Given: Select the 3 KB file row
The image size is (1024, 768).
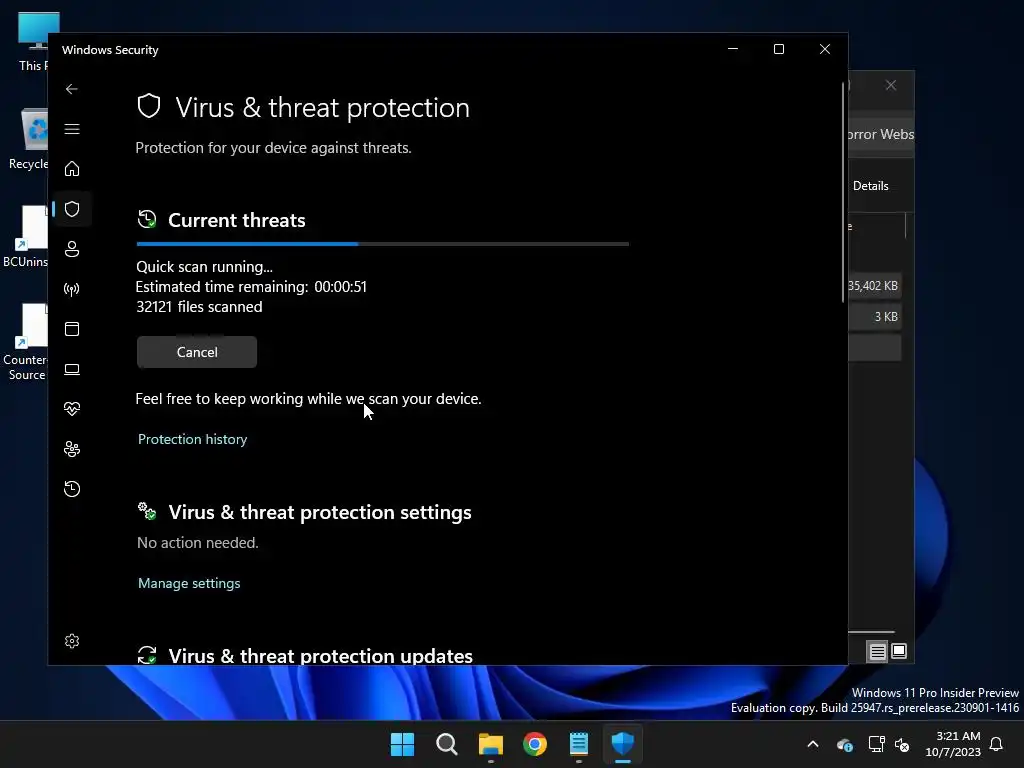Looking at the screenshot, I should coord(874,317).
